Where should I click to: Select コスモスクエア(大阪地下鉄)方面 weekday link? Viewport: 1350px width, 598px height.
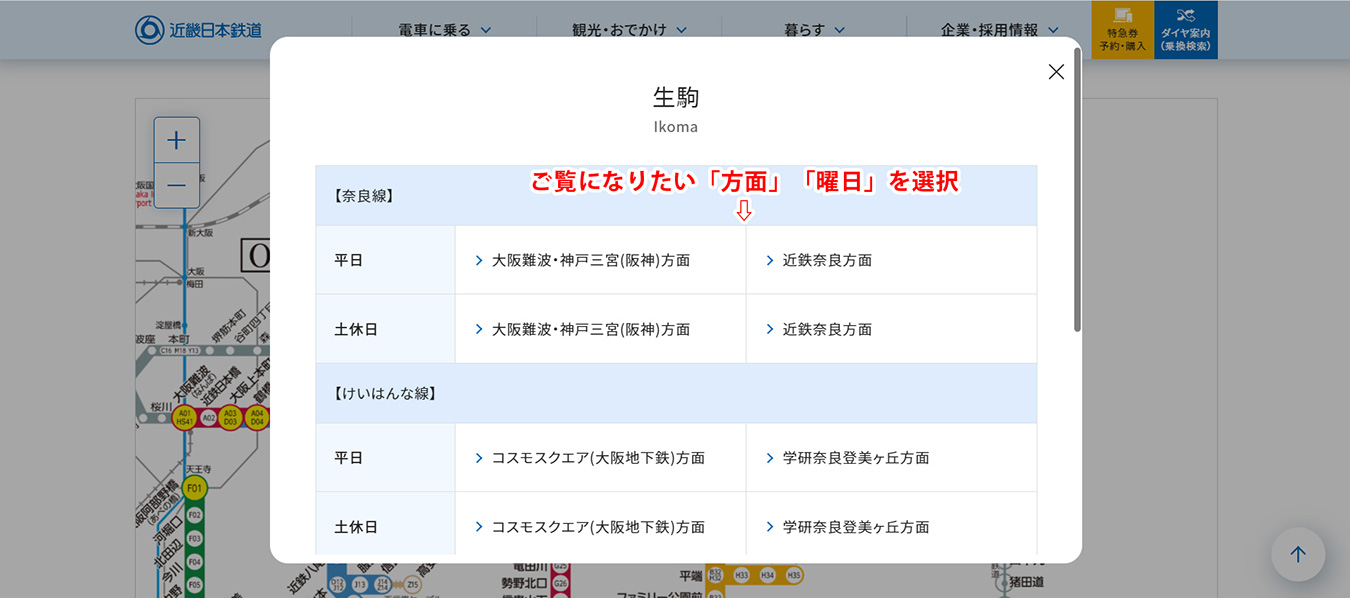[x=597, y=457]
